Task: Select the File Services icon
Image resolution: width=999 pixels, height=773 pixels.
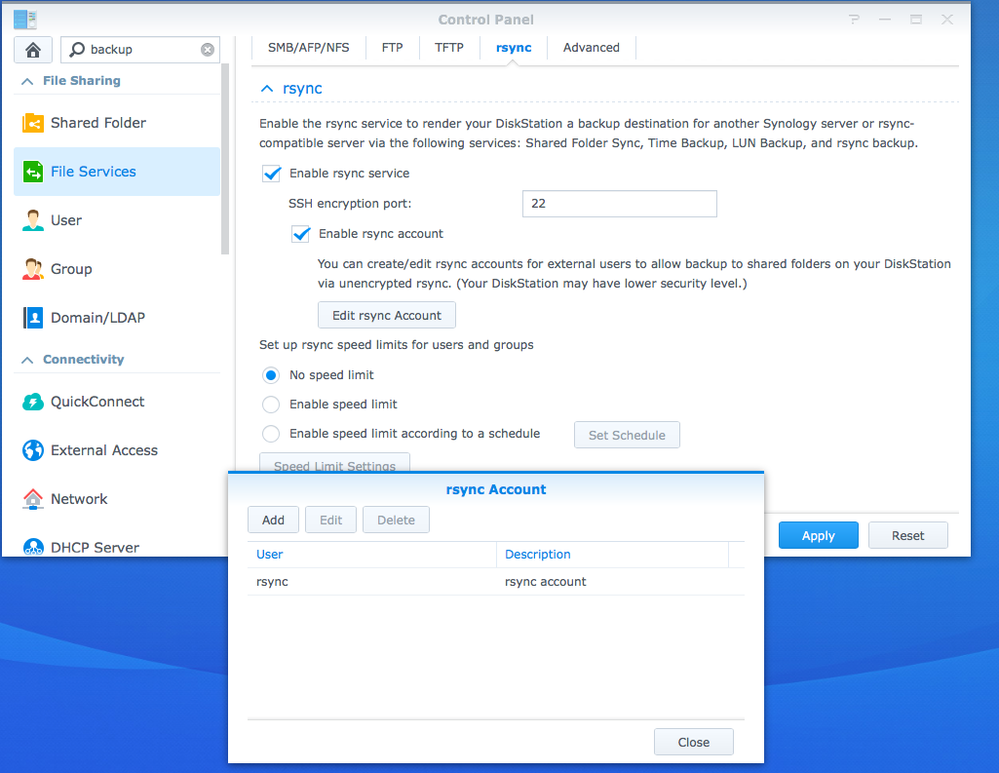Action: [32, 171]
